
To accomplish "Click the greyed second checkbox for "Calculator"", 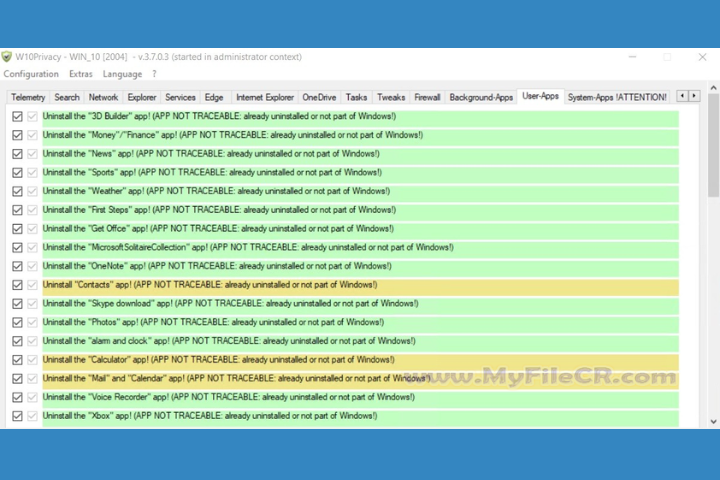I will click(x=32, y=360).
